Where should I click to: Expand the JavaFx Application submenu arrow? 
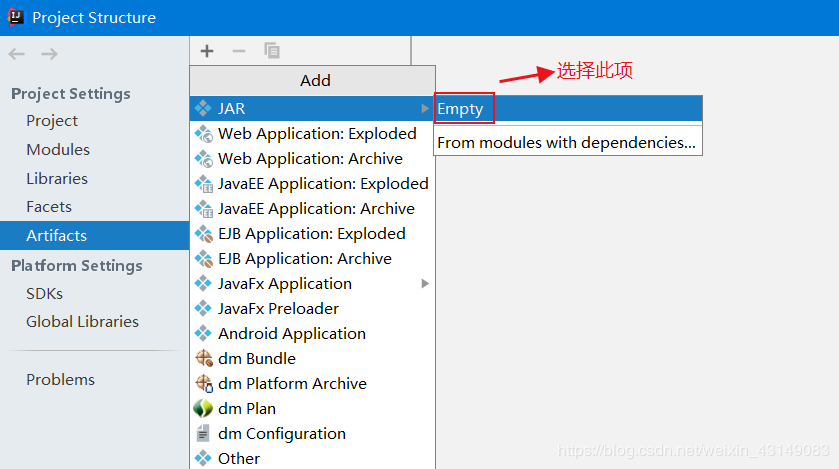pyautogui.click(x=425, y=283)
